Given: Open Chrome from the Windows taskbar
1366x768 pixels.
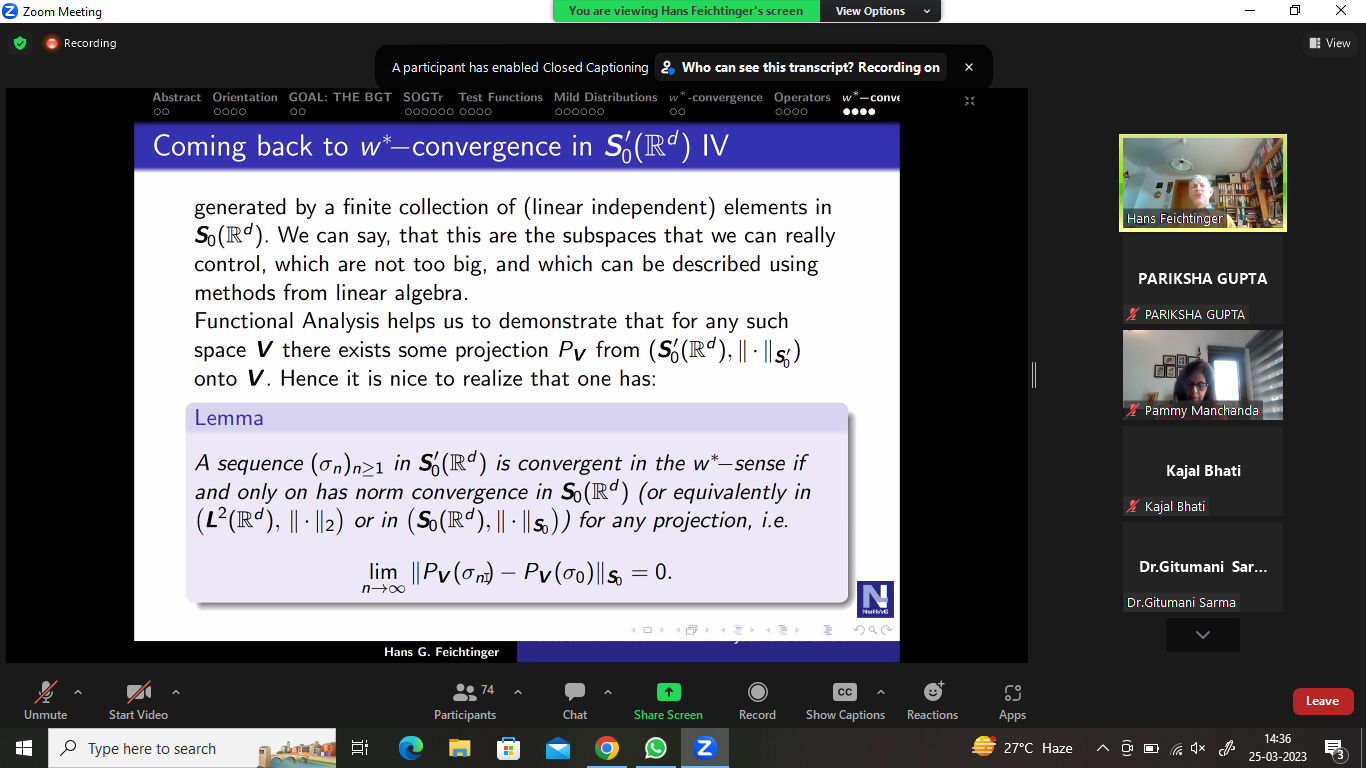Looking at the screenshot, I should point(606,748).
